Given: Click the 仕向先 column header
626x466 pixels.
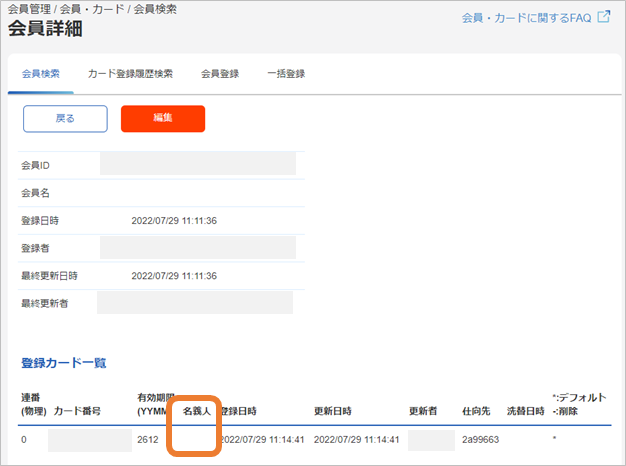Looking at the screenshot, I should click(x=476, y=411).
